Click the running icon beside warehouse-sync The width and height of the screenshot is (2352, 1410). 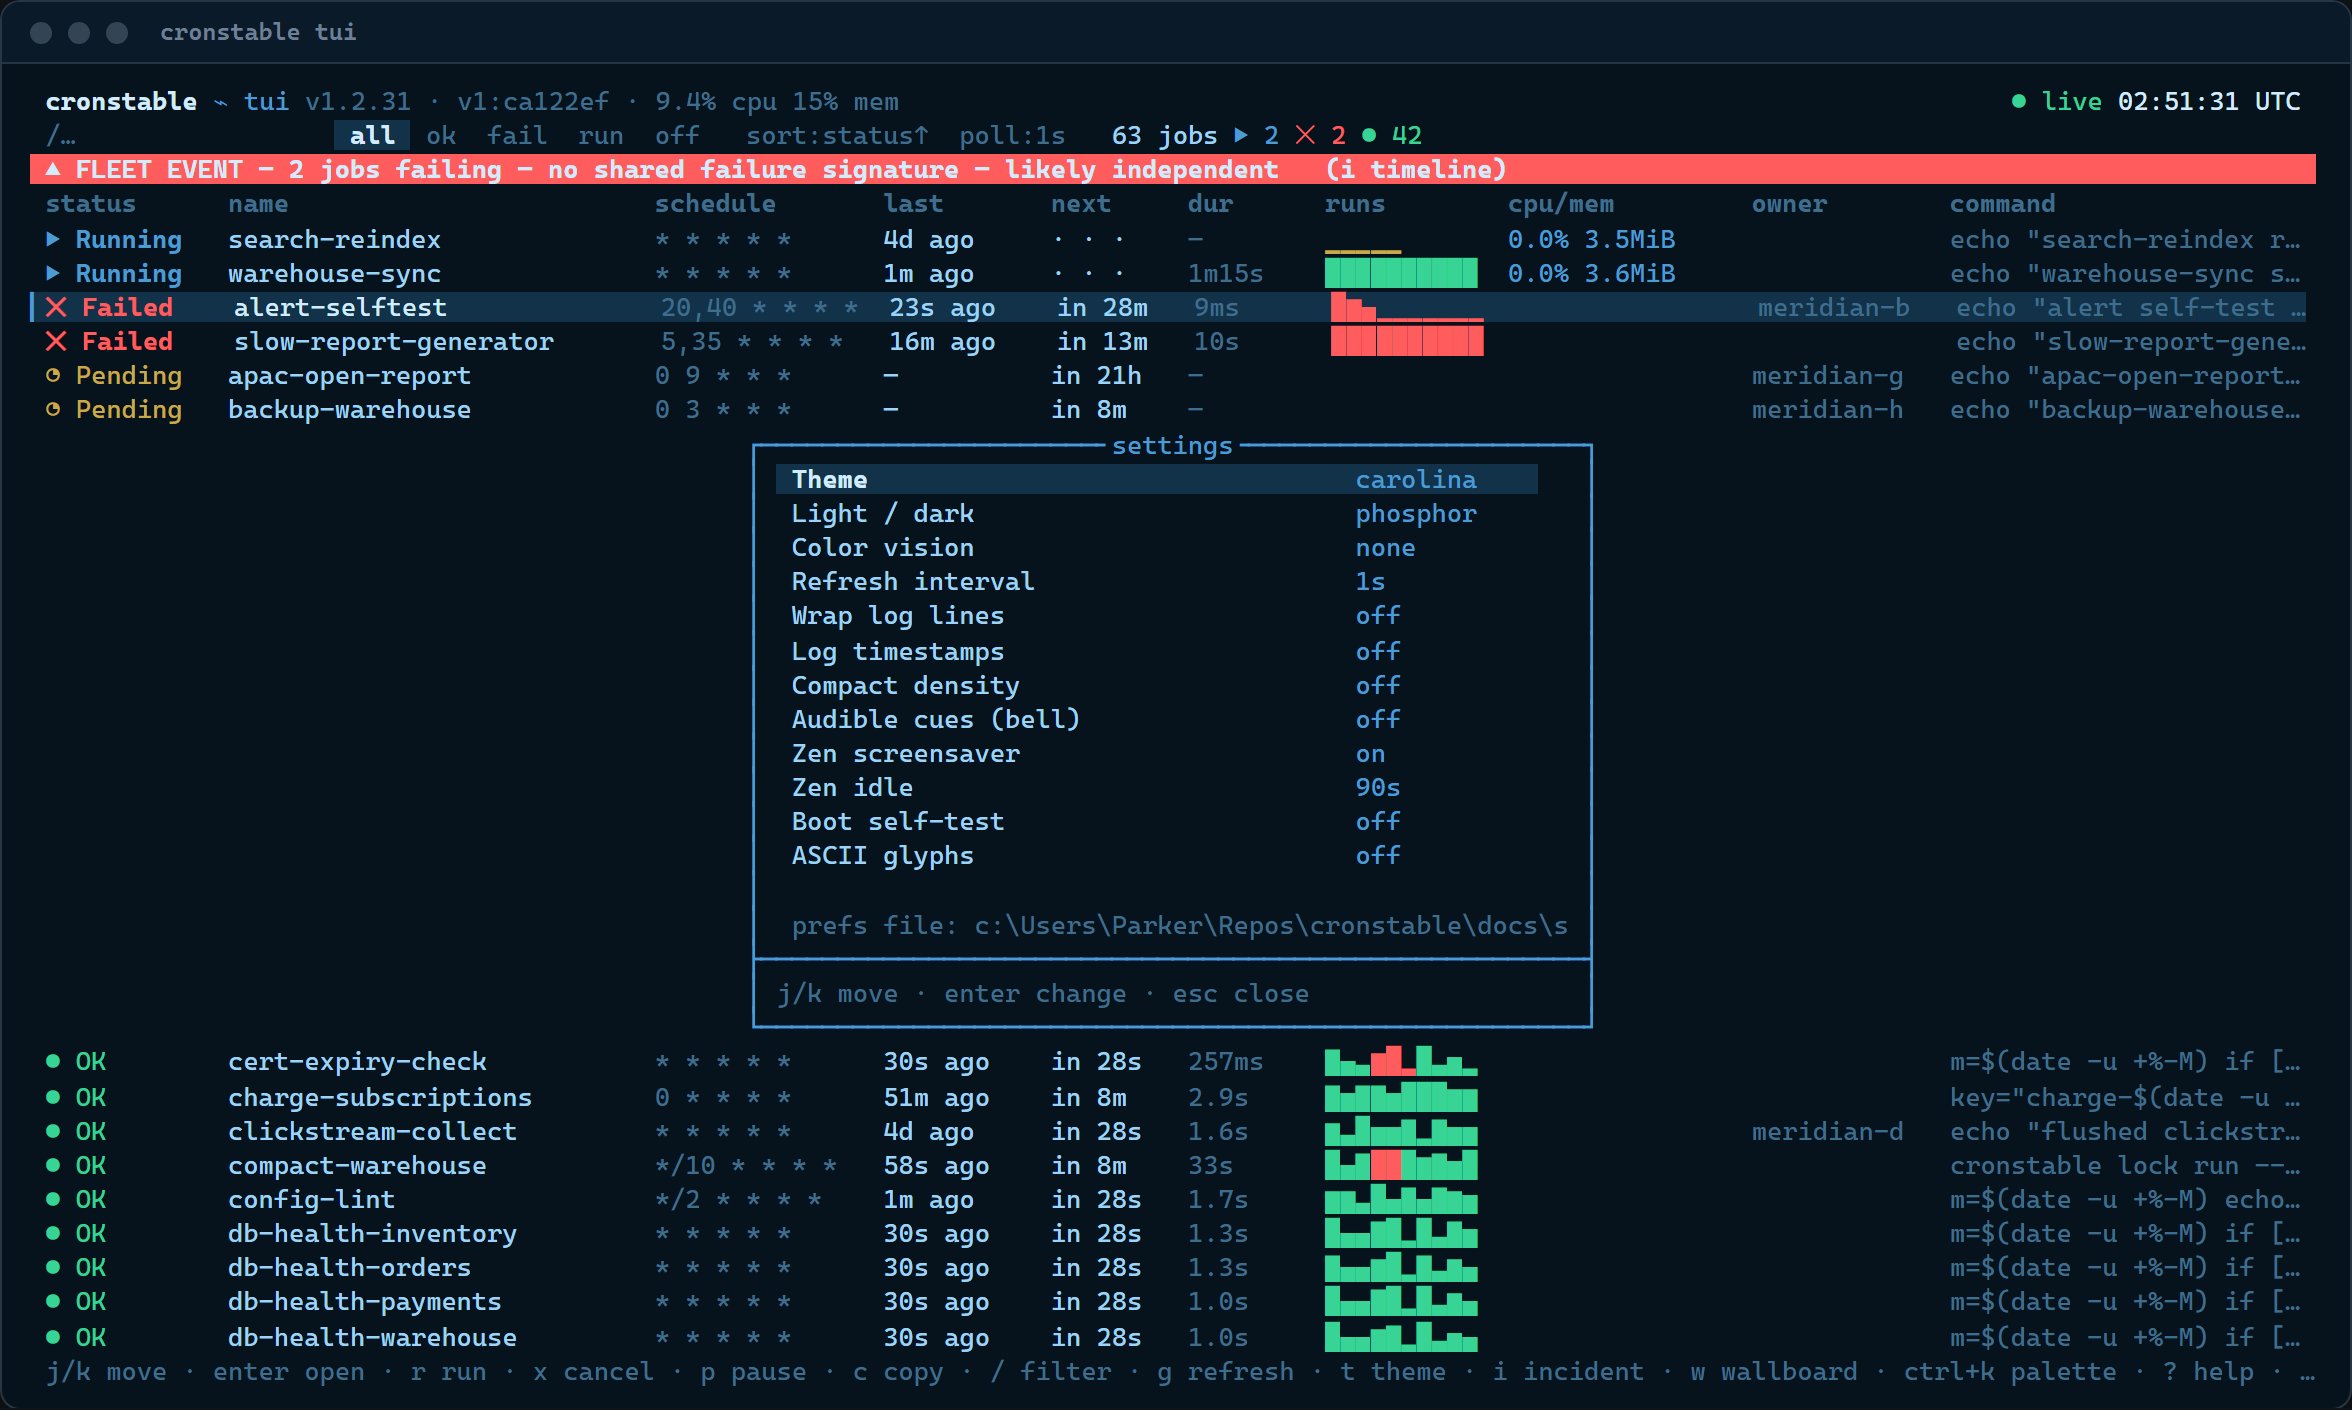coord(53,273)
